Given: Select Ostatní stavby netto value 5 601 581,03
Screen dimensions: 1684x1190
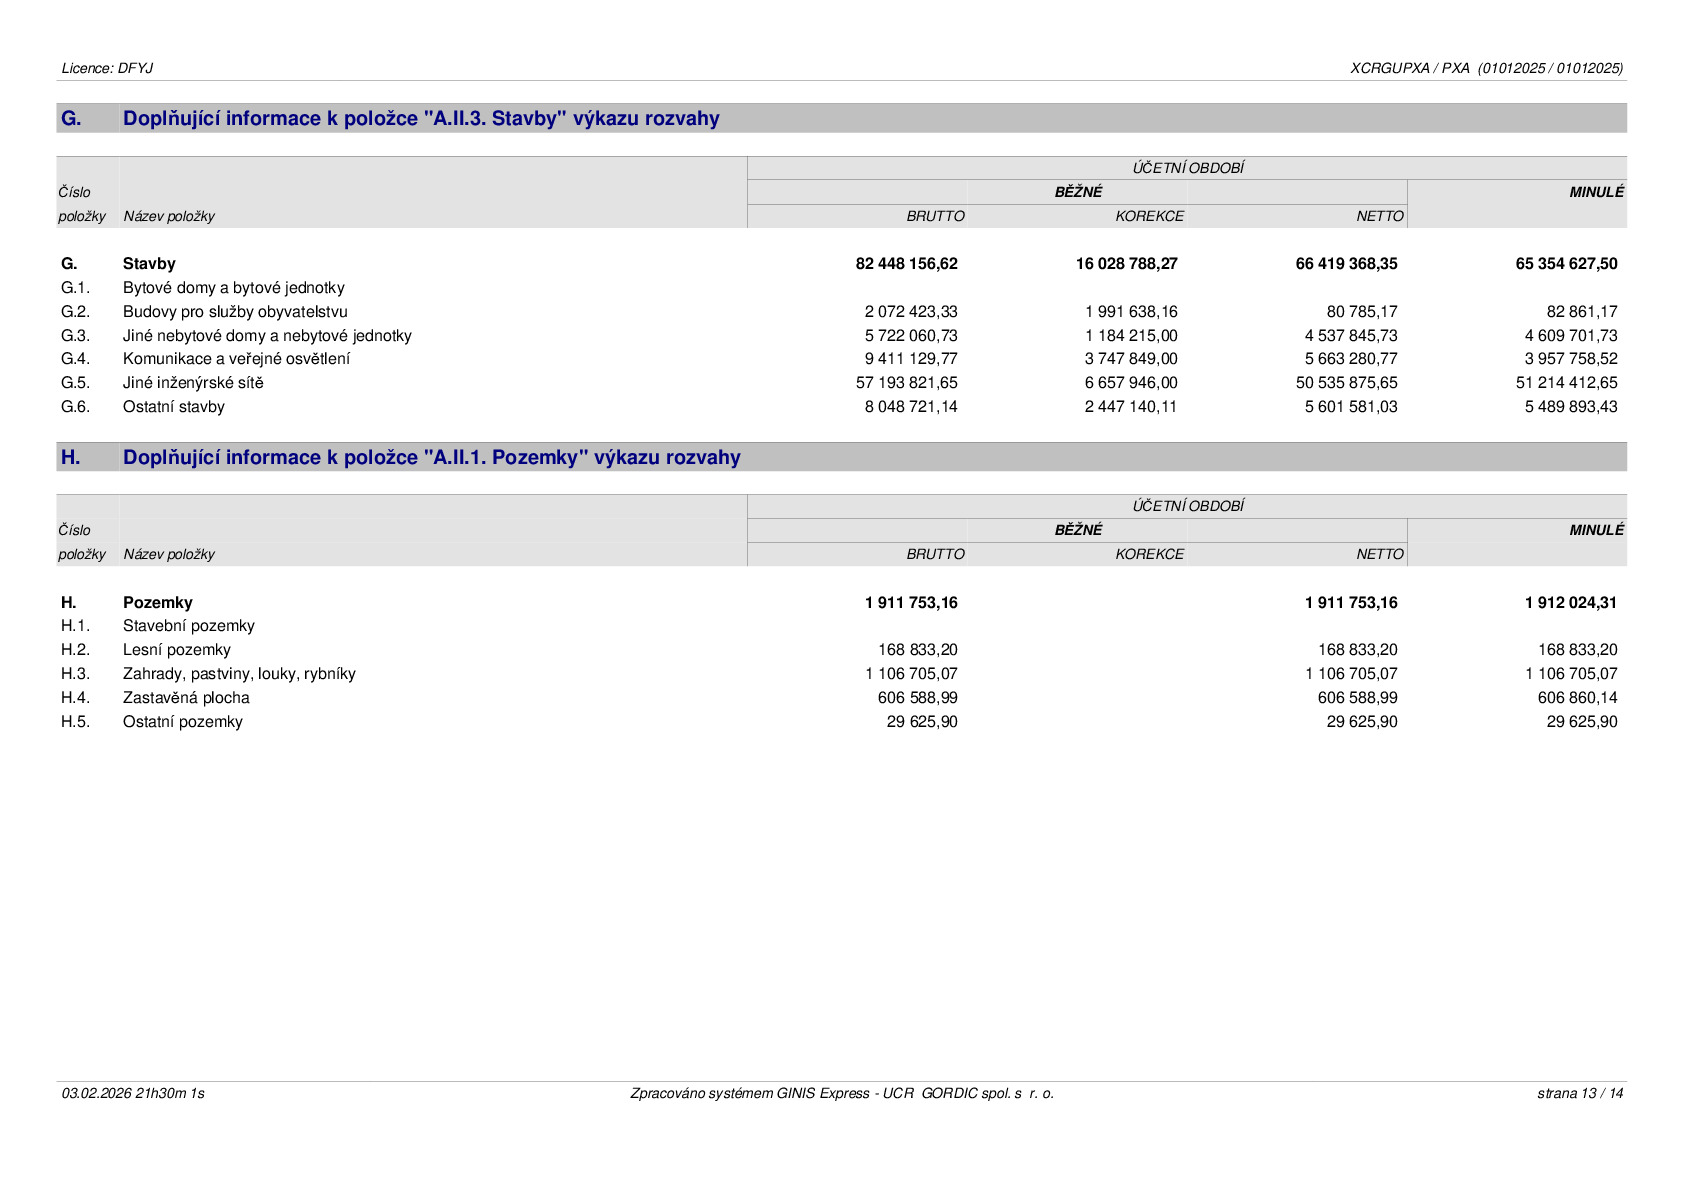Looking at the screenshot, I should [1351, 407].
